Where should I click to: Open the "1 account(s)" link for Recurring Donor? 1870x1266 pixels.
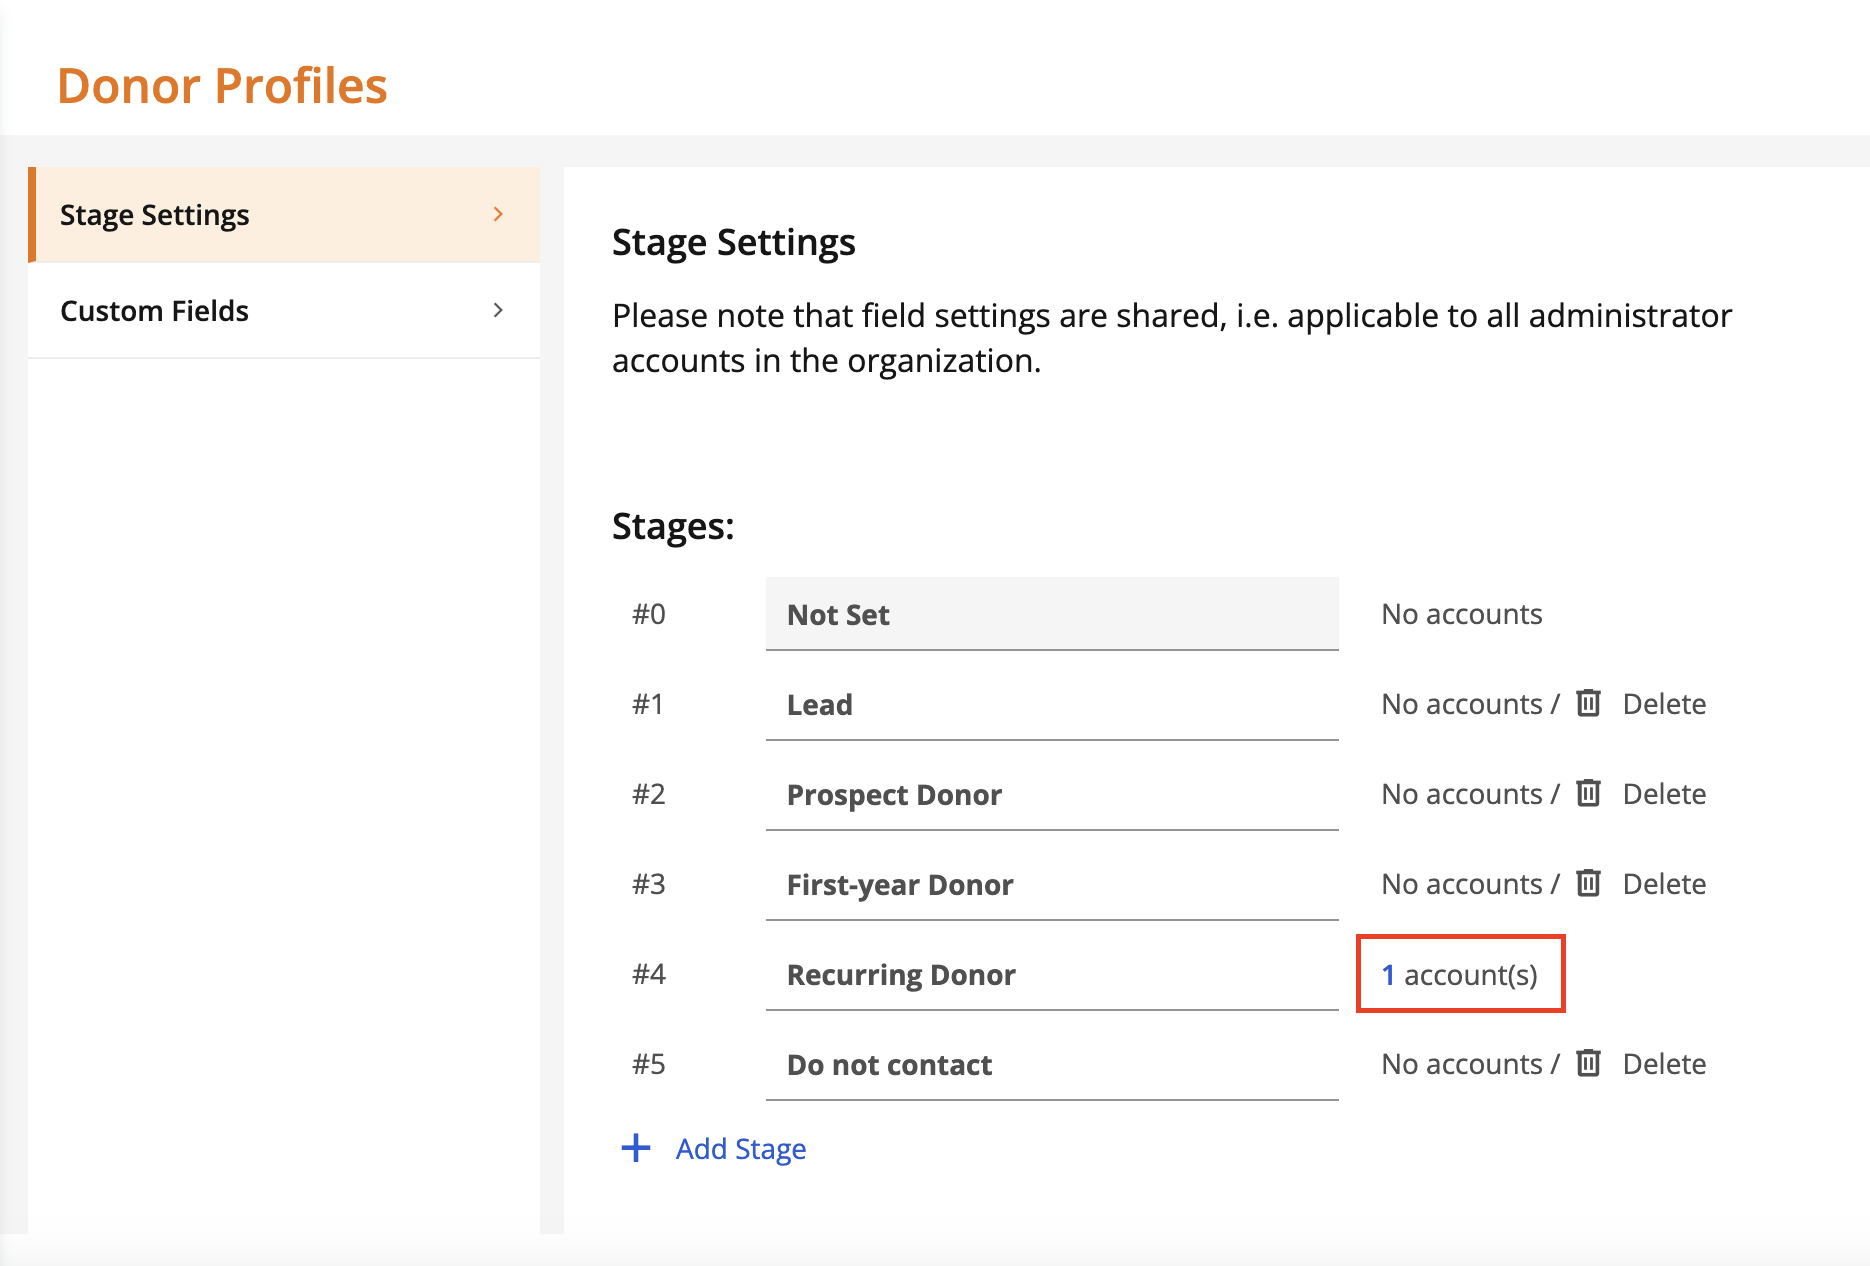click(1460, 974)
